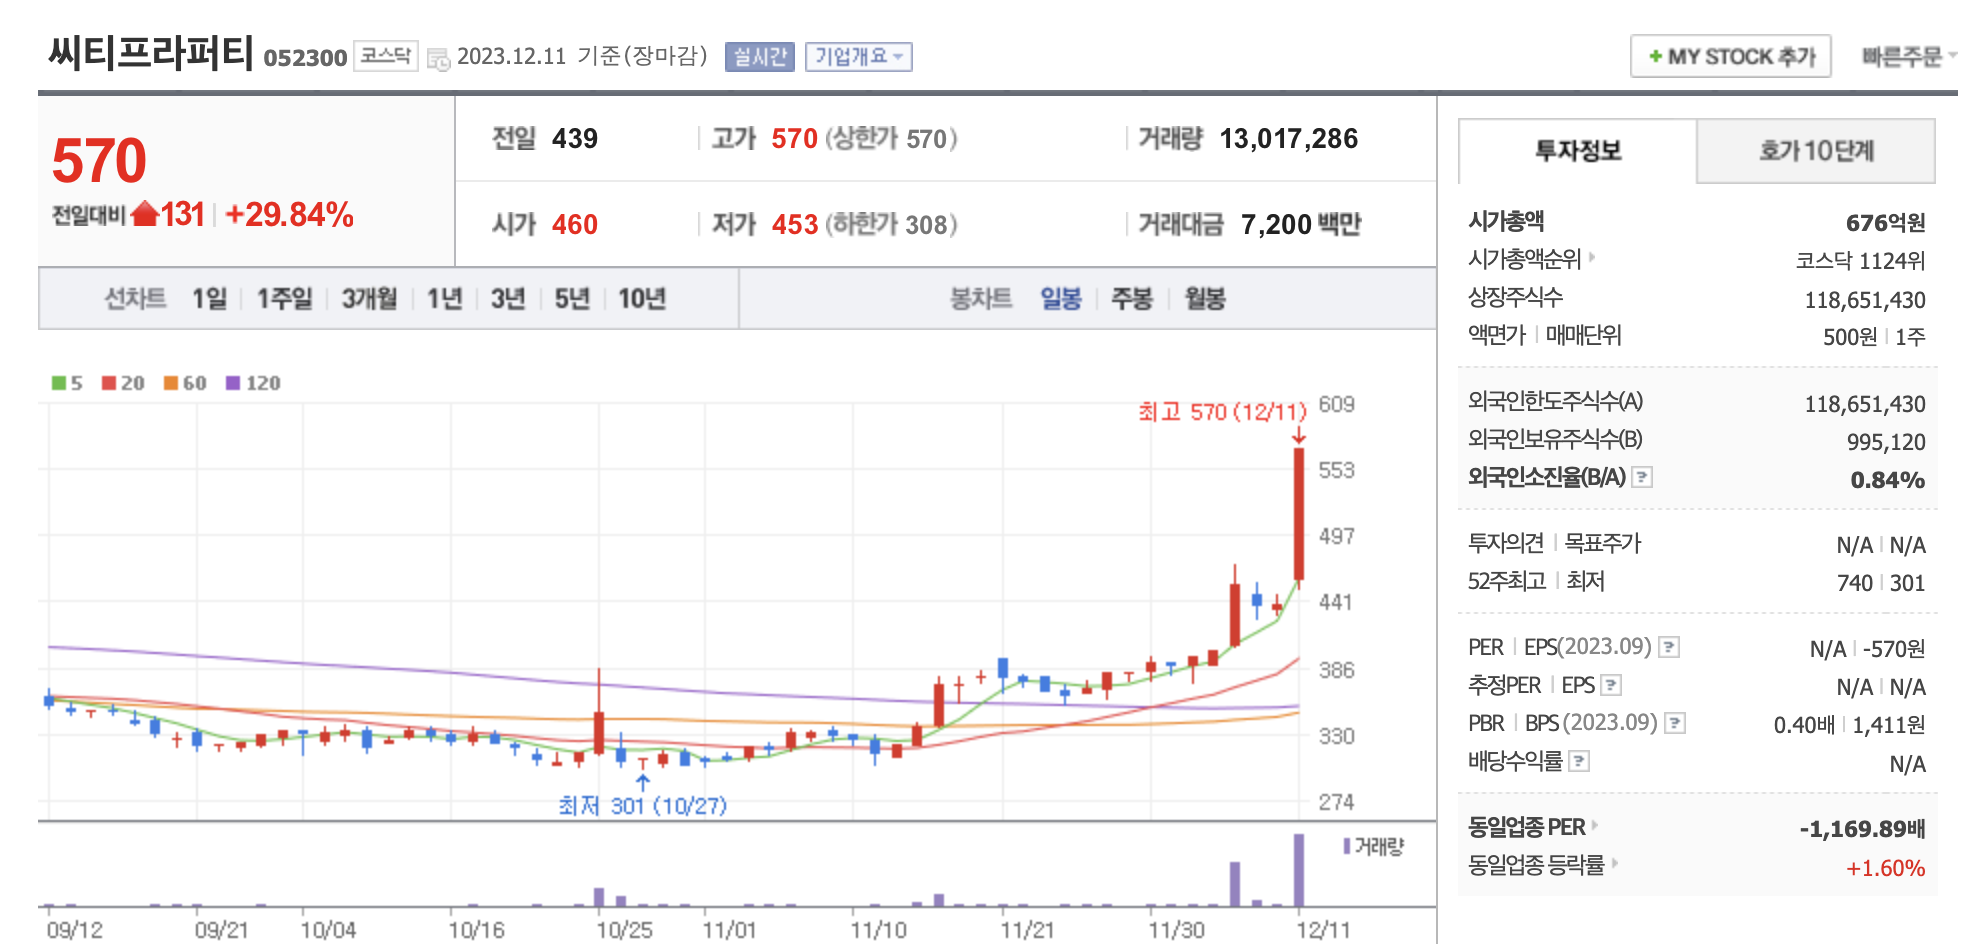The width and height of the screenshot is (1976, 944).
Task: Select the 10년 line chart period
Action: tap(642, 298)
